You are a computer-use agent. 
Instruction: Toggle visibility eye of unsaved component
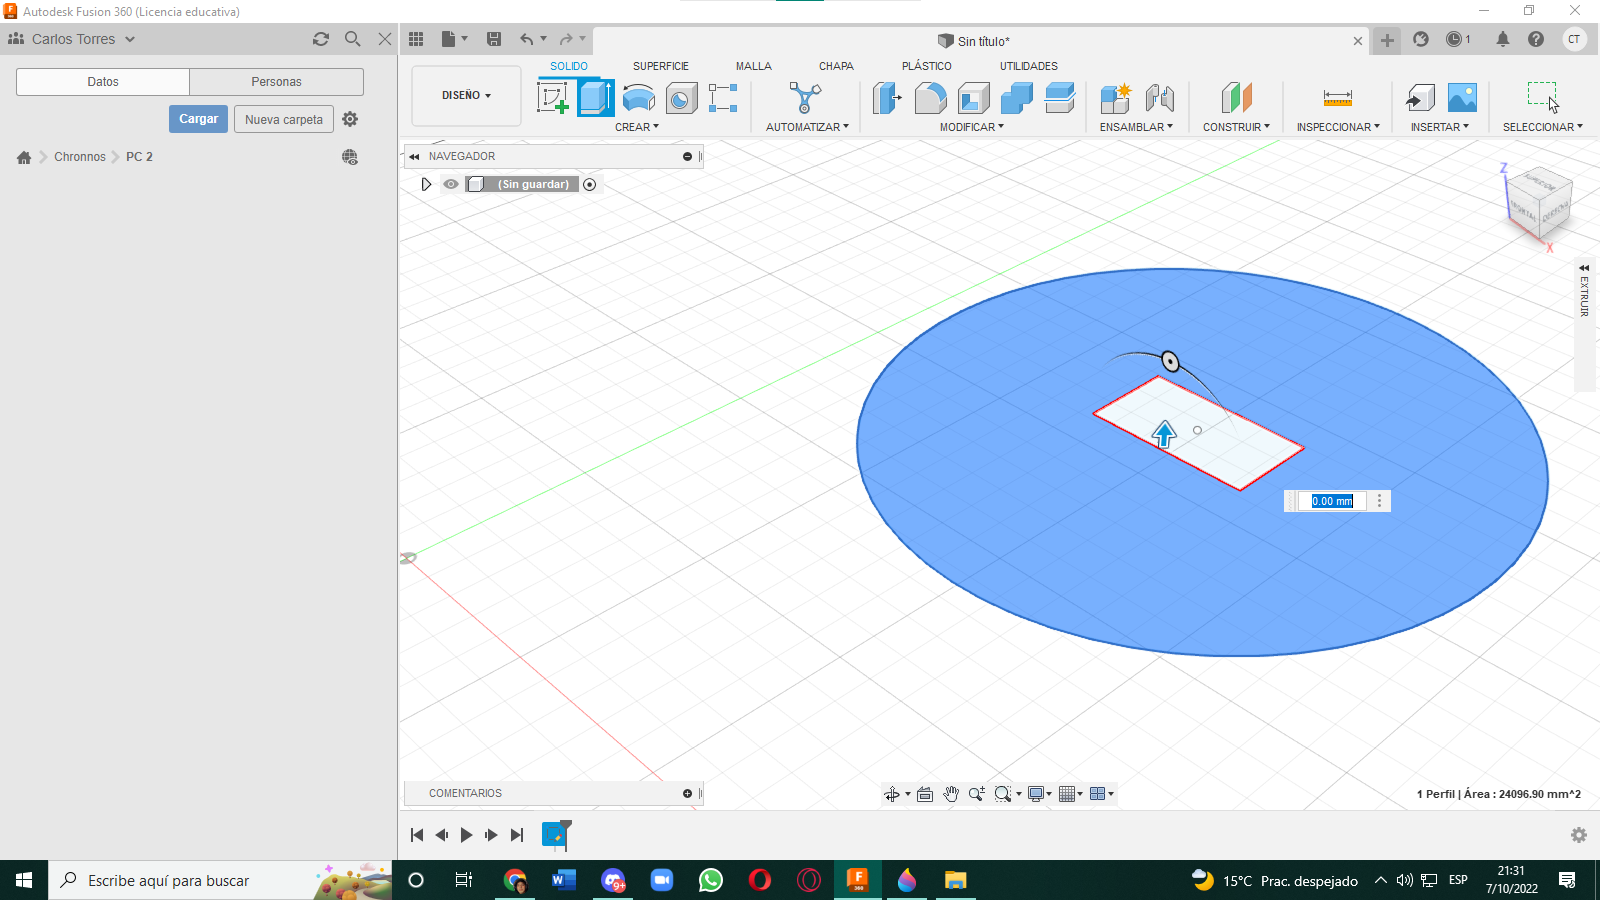tap(451, 184)
